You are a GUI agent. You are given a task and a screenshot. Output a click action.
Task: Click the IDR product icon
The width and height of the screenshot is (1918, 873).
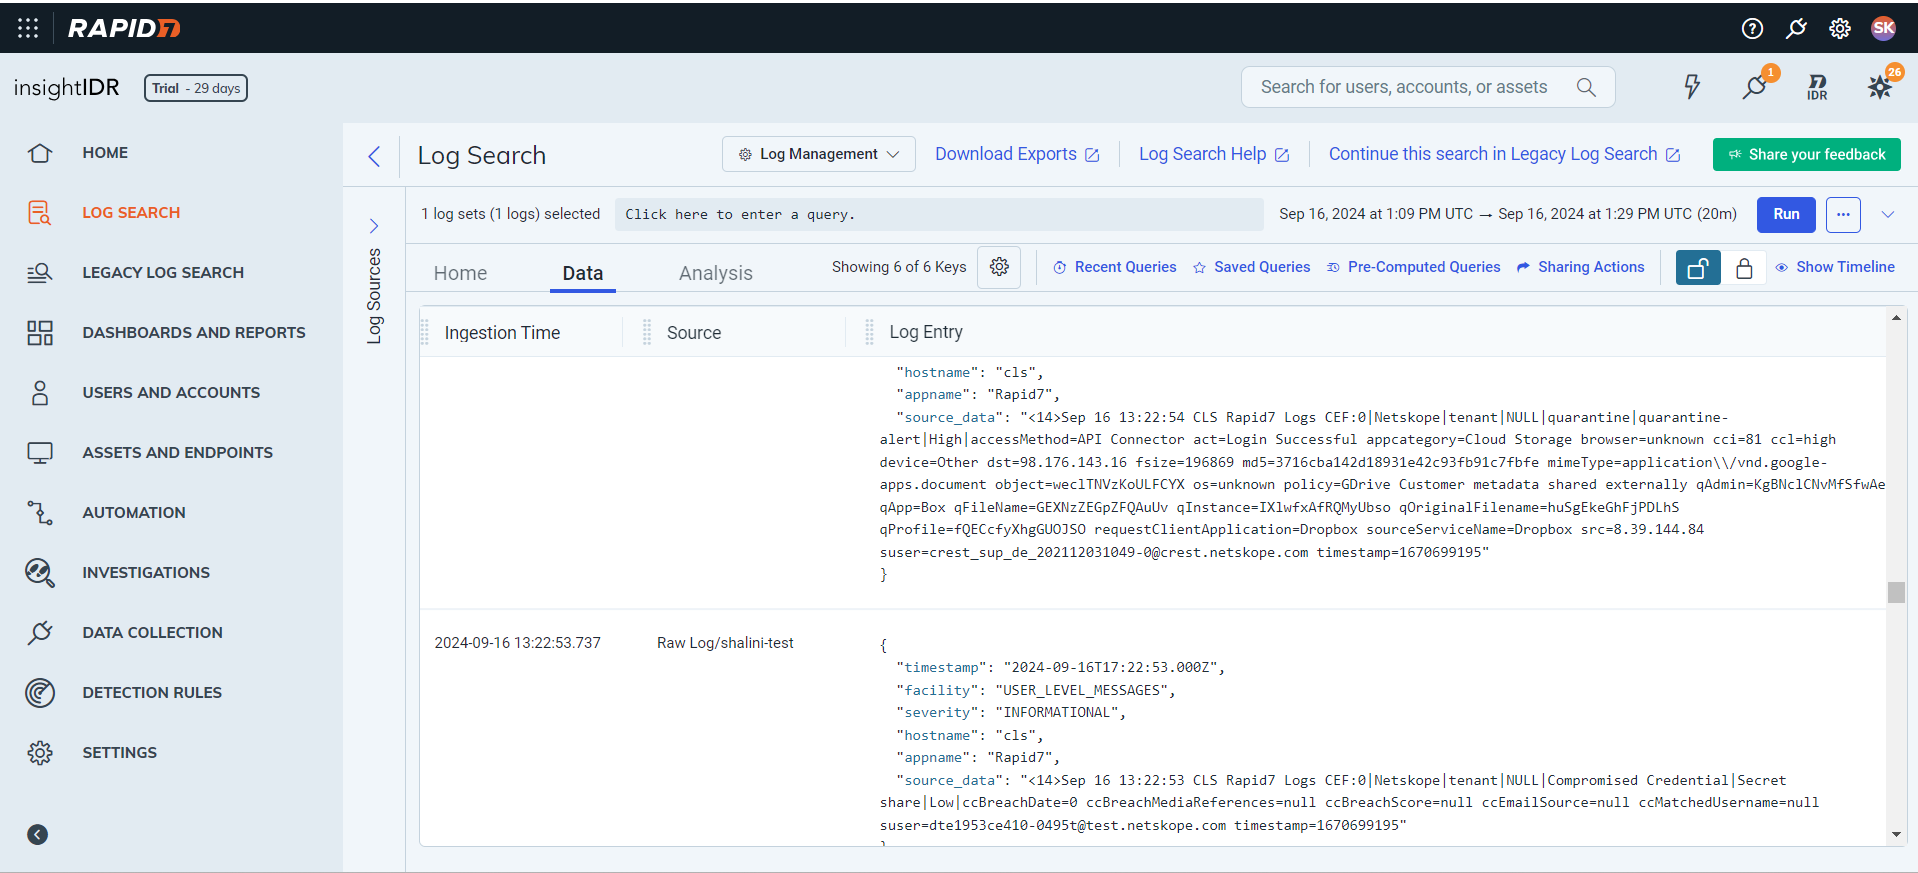point(1817,87)
